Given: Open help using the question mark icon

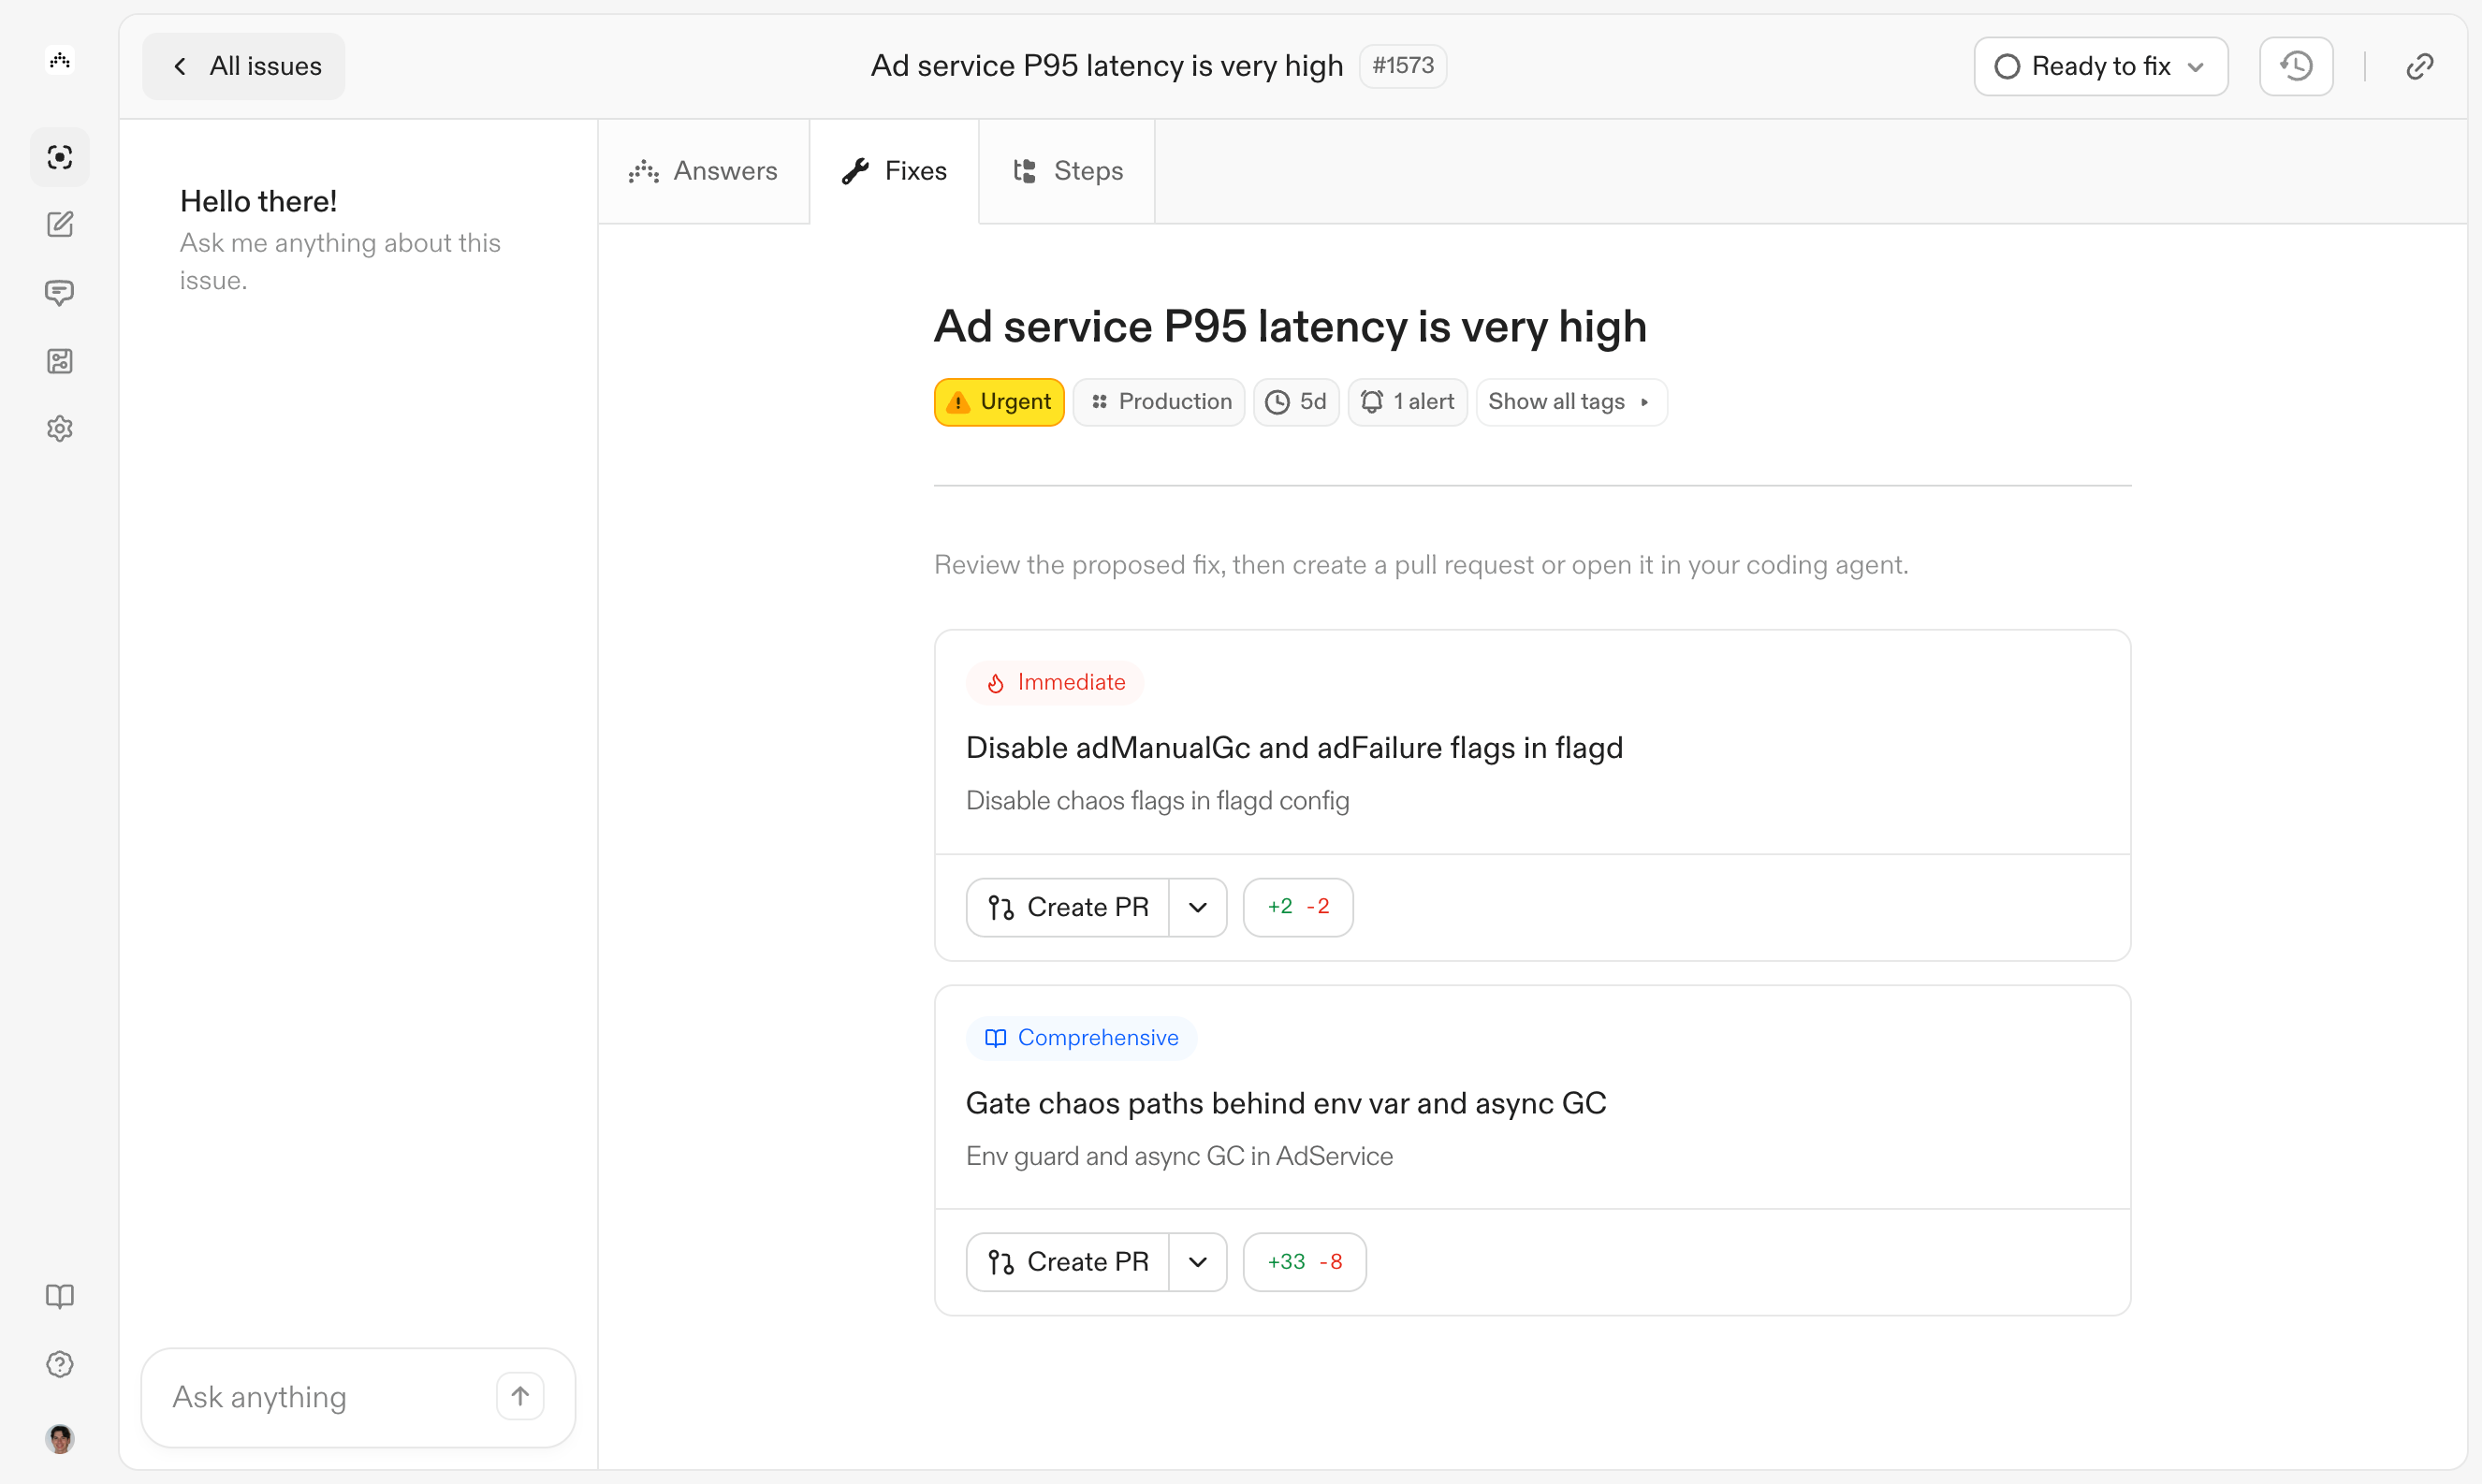Looking at the screenshot, I should pos(60,1363).
